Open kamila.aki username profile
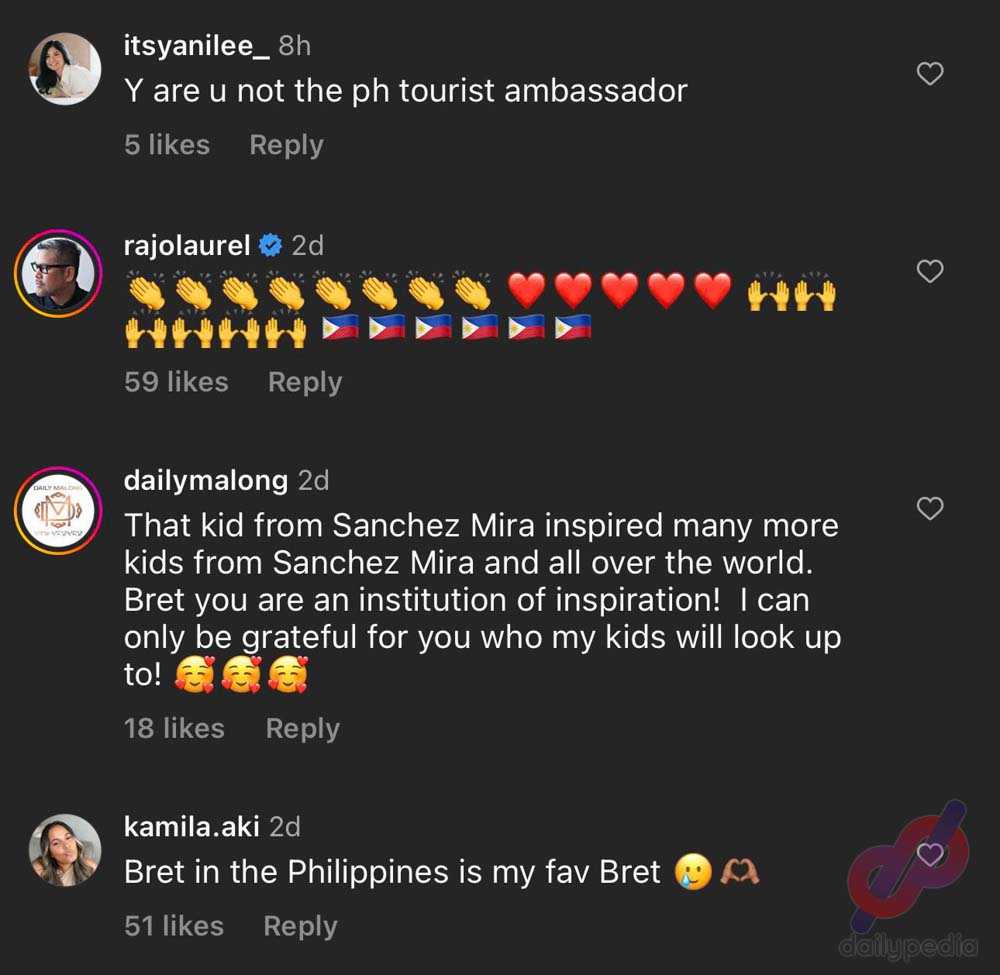Screen dimensions: 1000x975 click(x=192, y=826)
